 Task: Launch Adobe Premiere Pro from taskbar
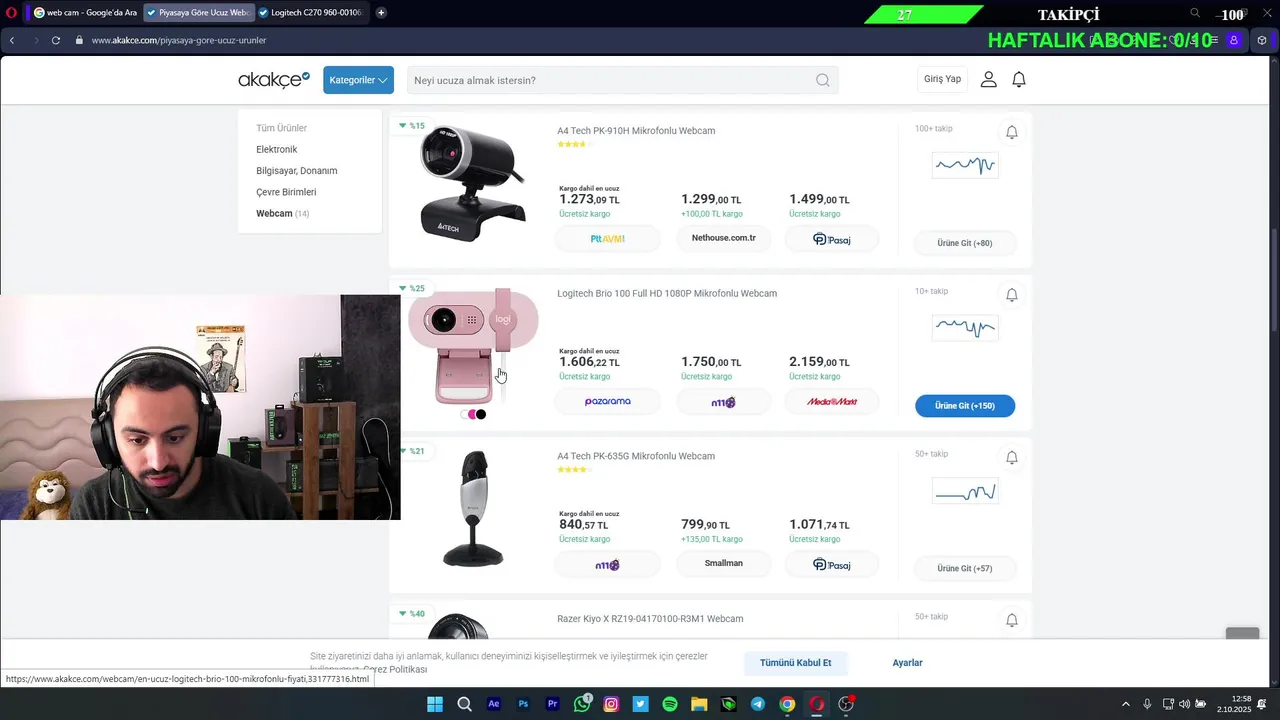tap(553, 704)
